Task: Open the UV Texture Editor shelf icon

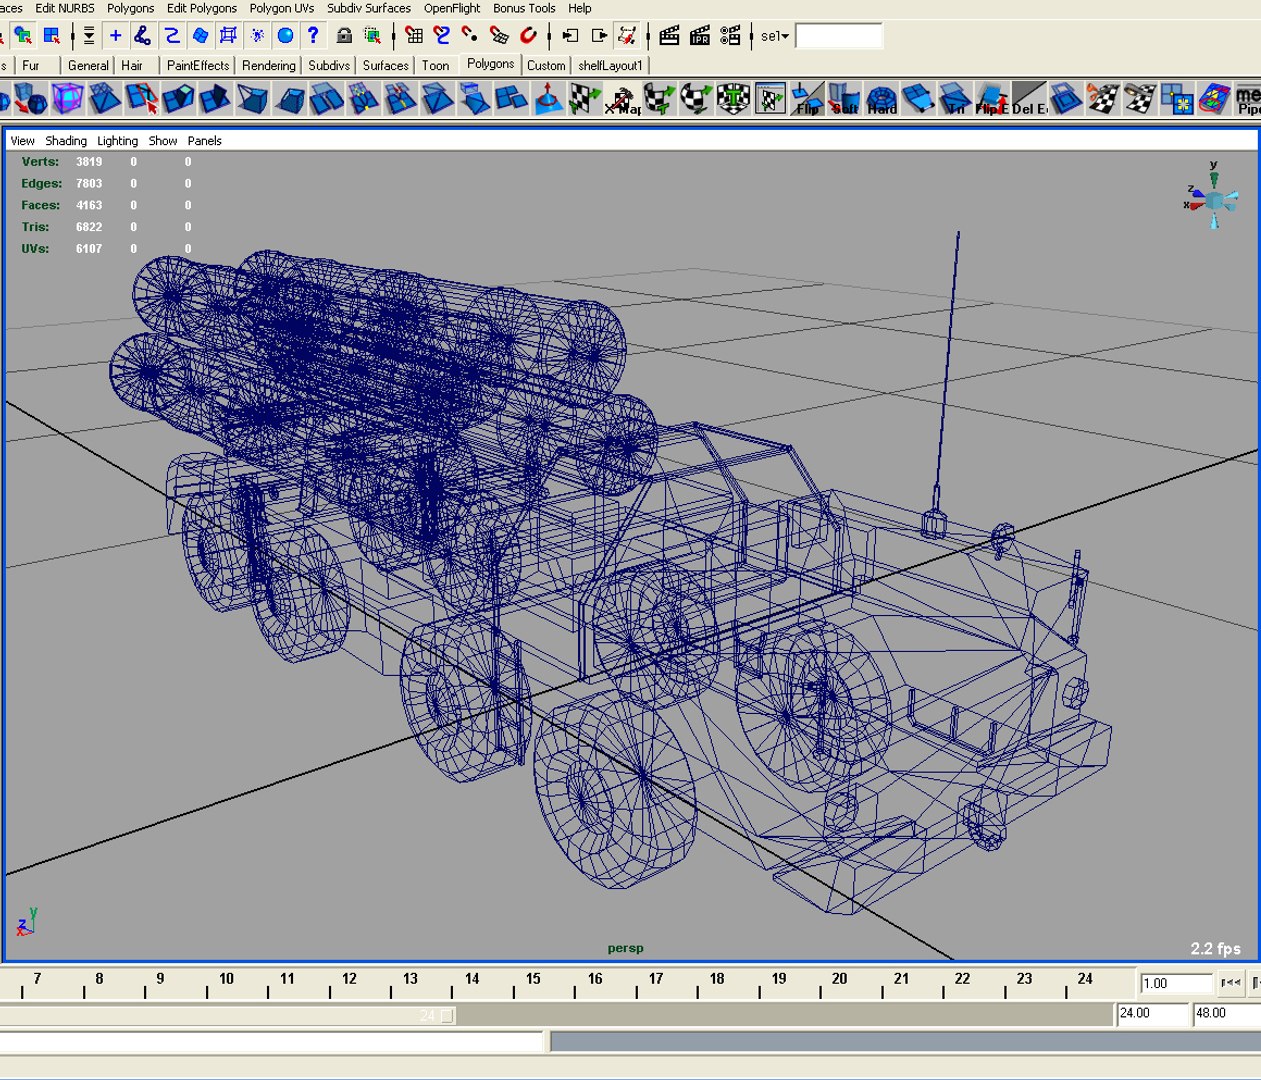Action: point(770,99)
